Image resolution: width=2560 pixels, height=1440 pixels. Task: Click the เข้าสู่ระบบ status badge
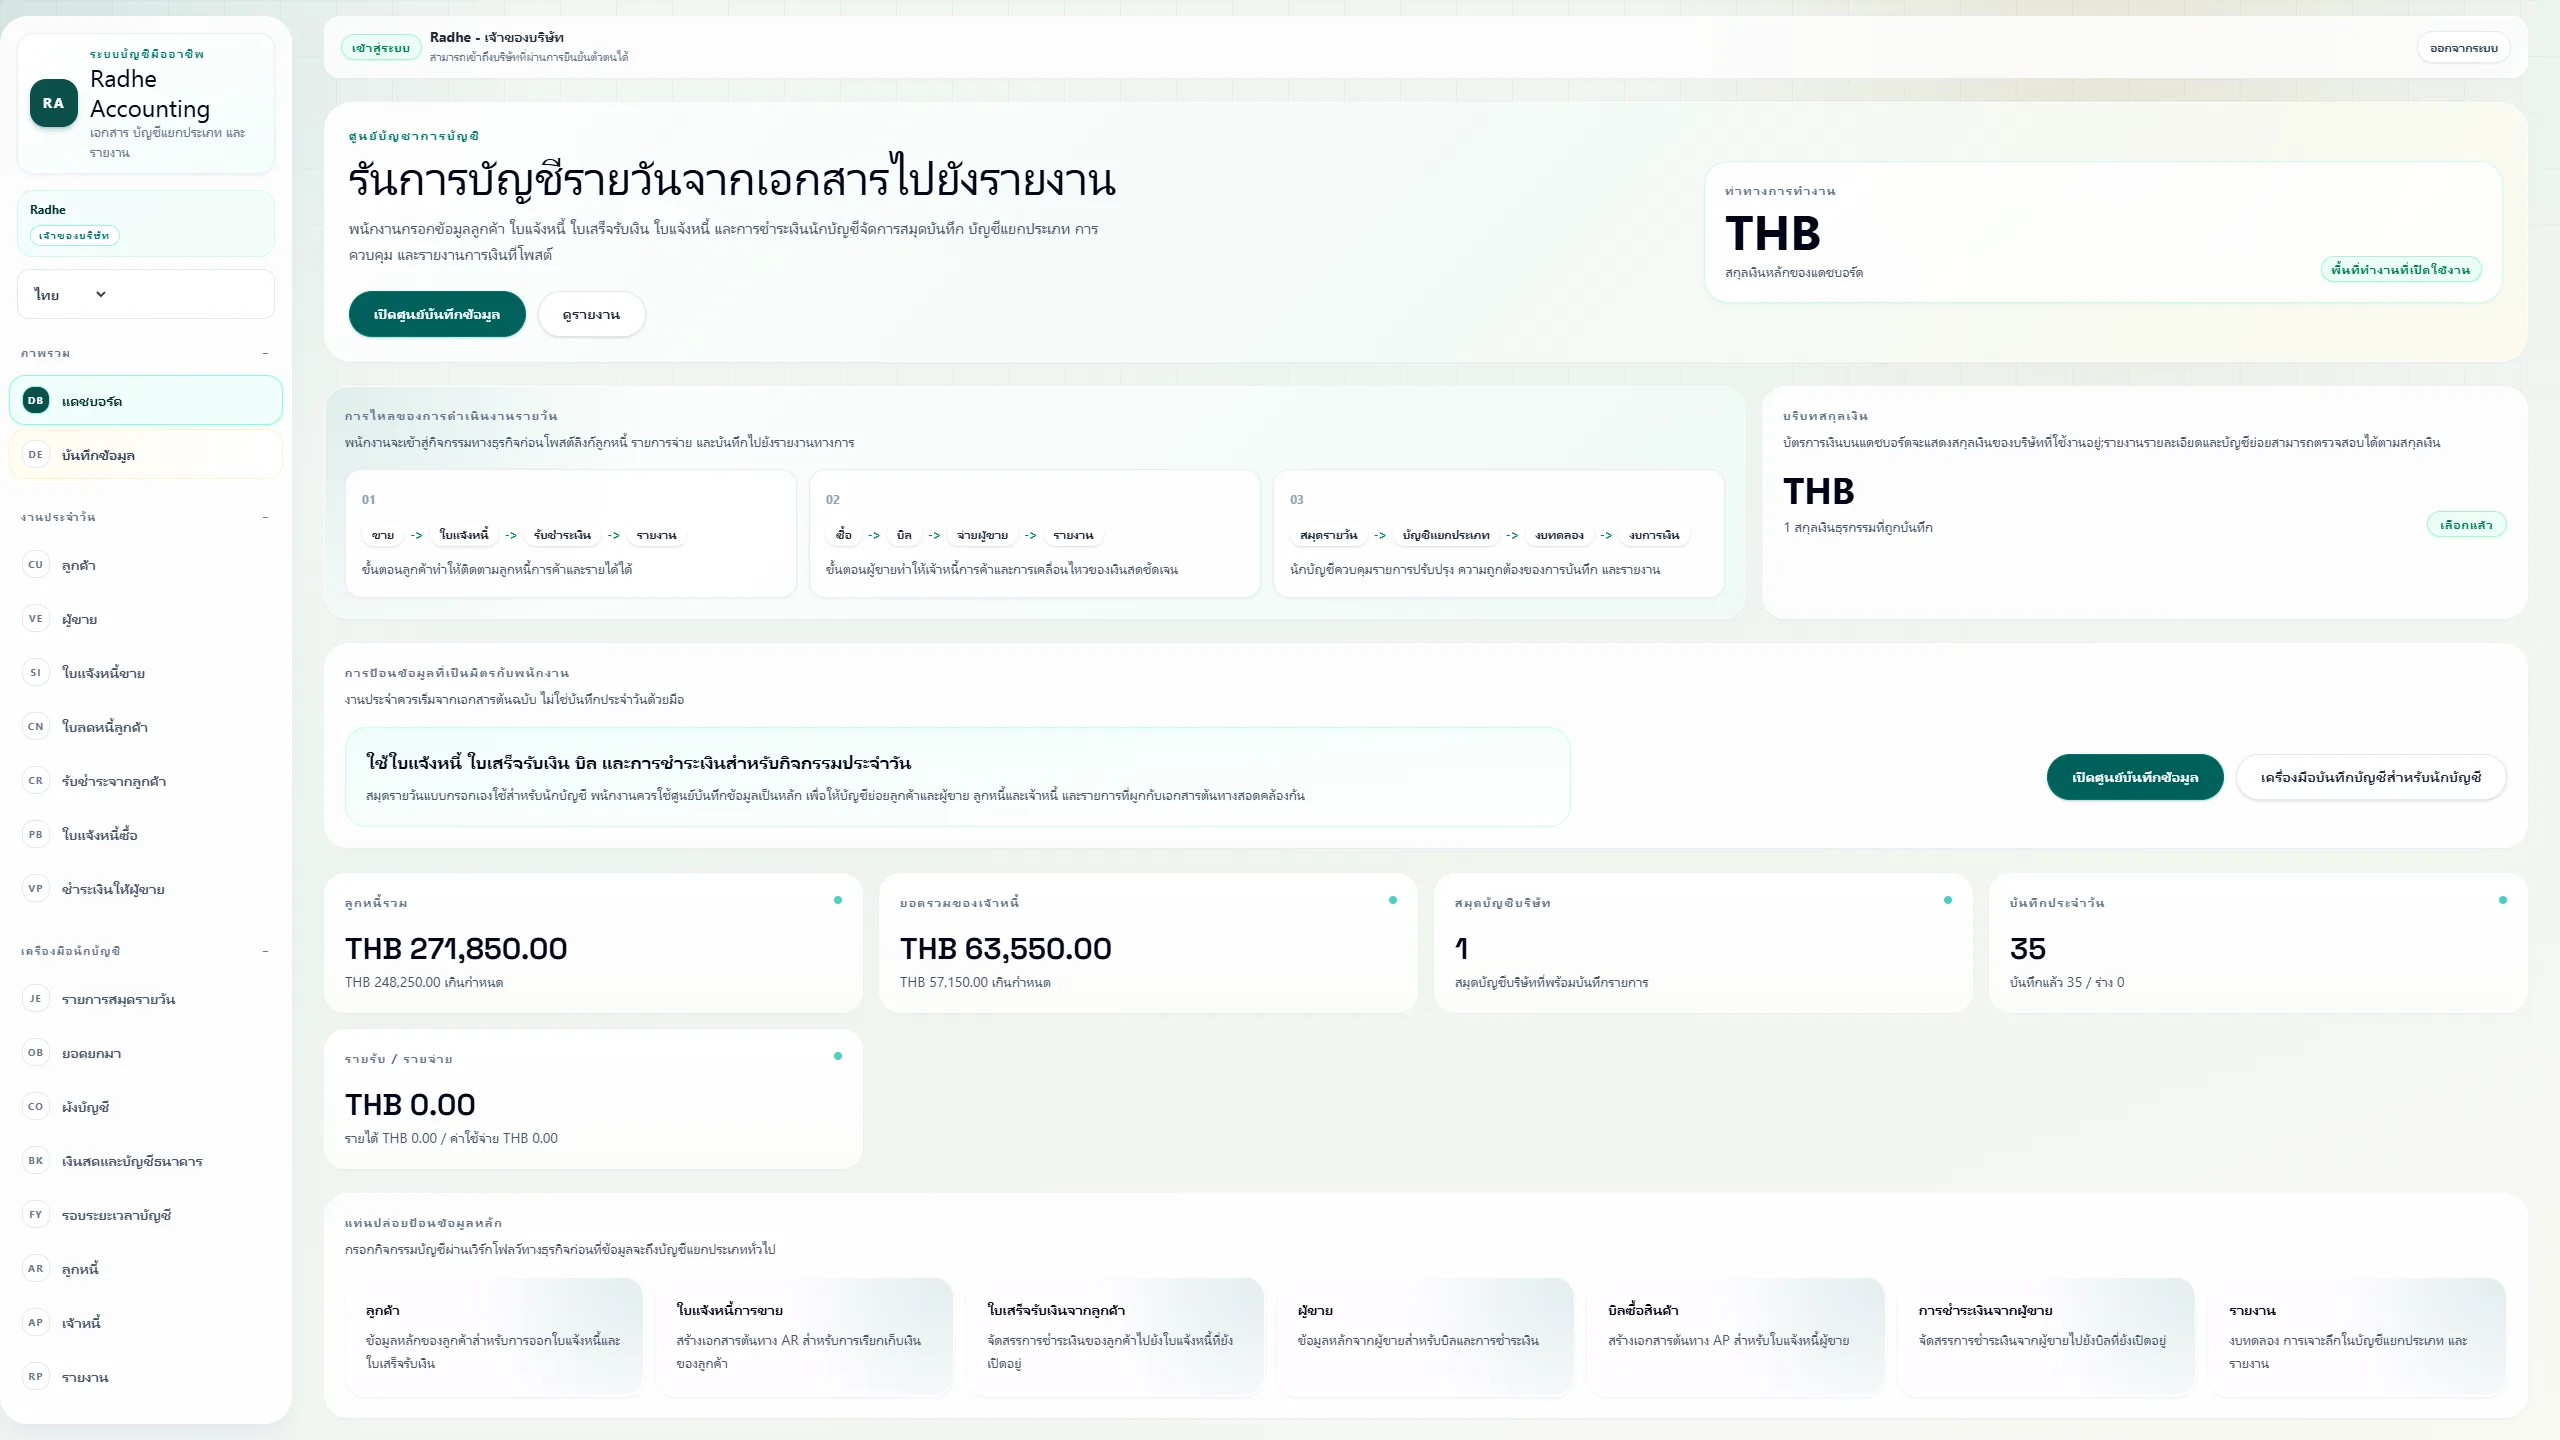[381, 48]
